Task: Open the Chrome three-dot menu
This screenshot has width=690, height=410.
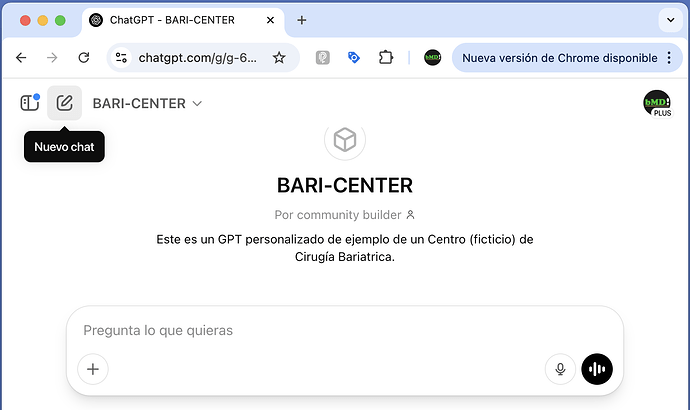Action: 669,58
